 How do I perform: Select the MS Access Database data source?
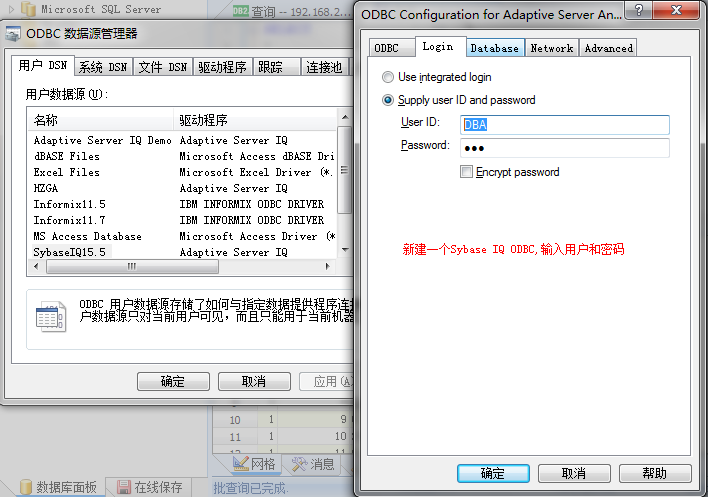pos(87,237)
